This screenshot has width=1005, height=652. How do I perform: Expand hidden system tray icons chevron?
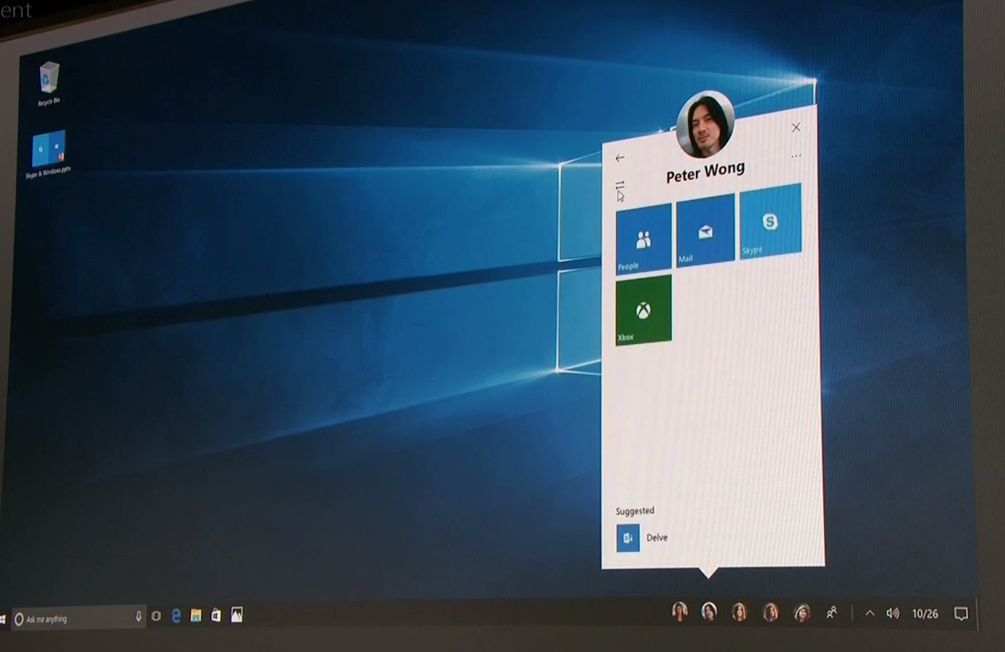(870, 614)
